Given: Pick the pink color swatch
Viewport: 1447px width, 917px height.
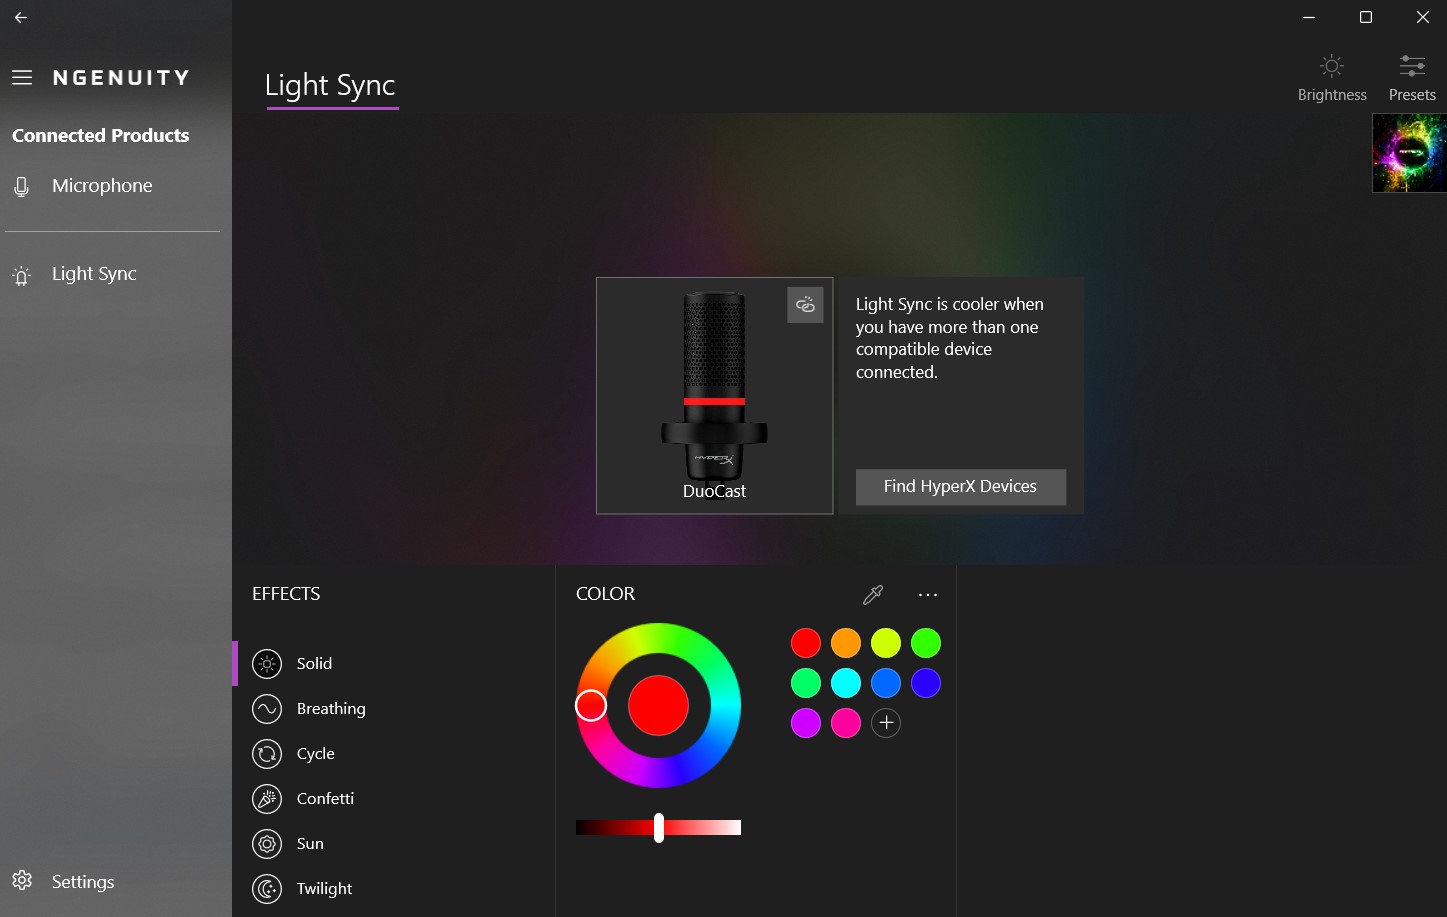Looking at the screenshot, I should [846, 723].
